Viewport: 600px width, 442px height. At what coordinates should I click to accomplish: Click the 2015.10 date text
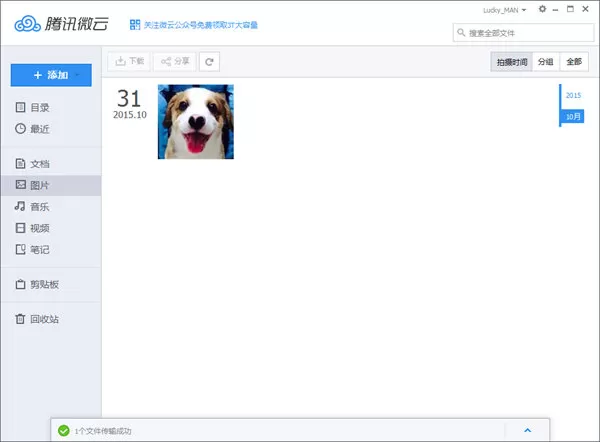pyautogui.click(x=130, y=115)
